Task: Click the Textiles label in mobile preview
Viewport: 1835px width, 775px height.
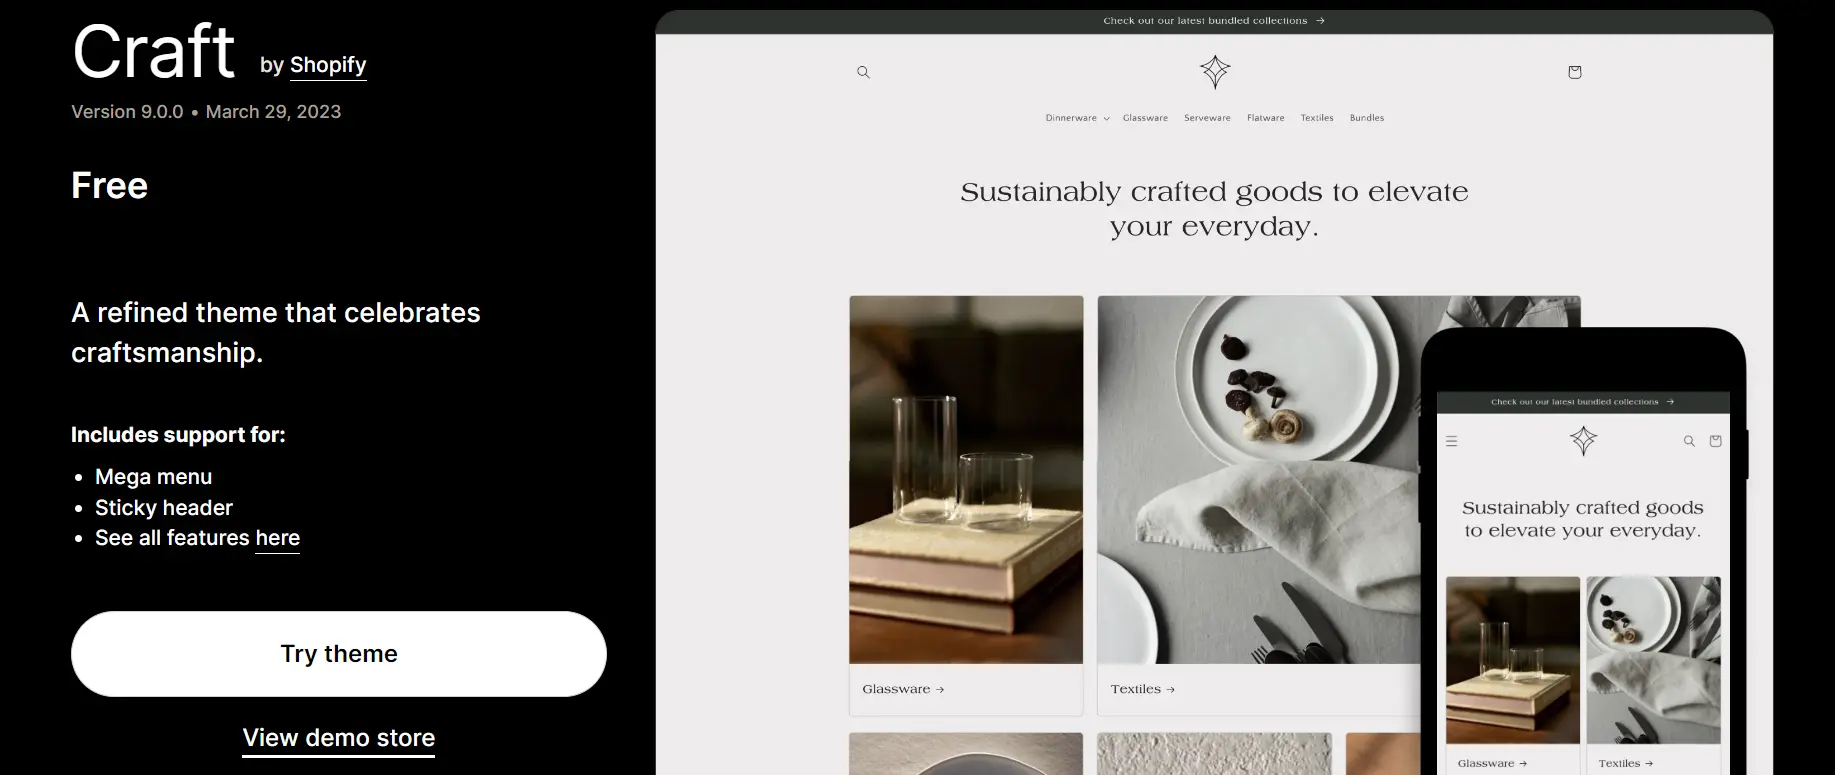Action: pyautogui.click(x=1625, y=763)
